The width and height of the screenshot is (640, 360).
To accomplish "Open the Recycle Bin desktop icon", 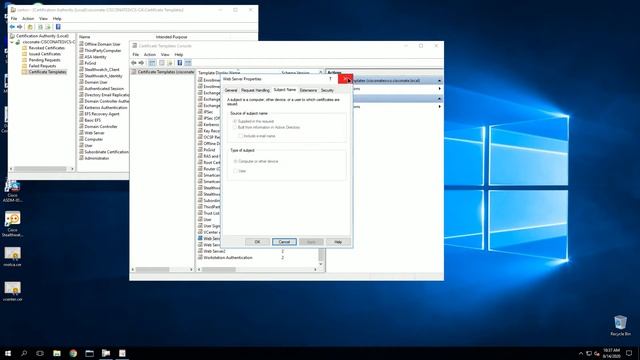I will pos(620,325).
